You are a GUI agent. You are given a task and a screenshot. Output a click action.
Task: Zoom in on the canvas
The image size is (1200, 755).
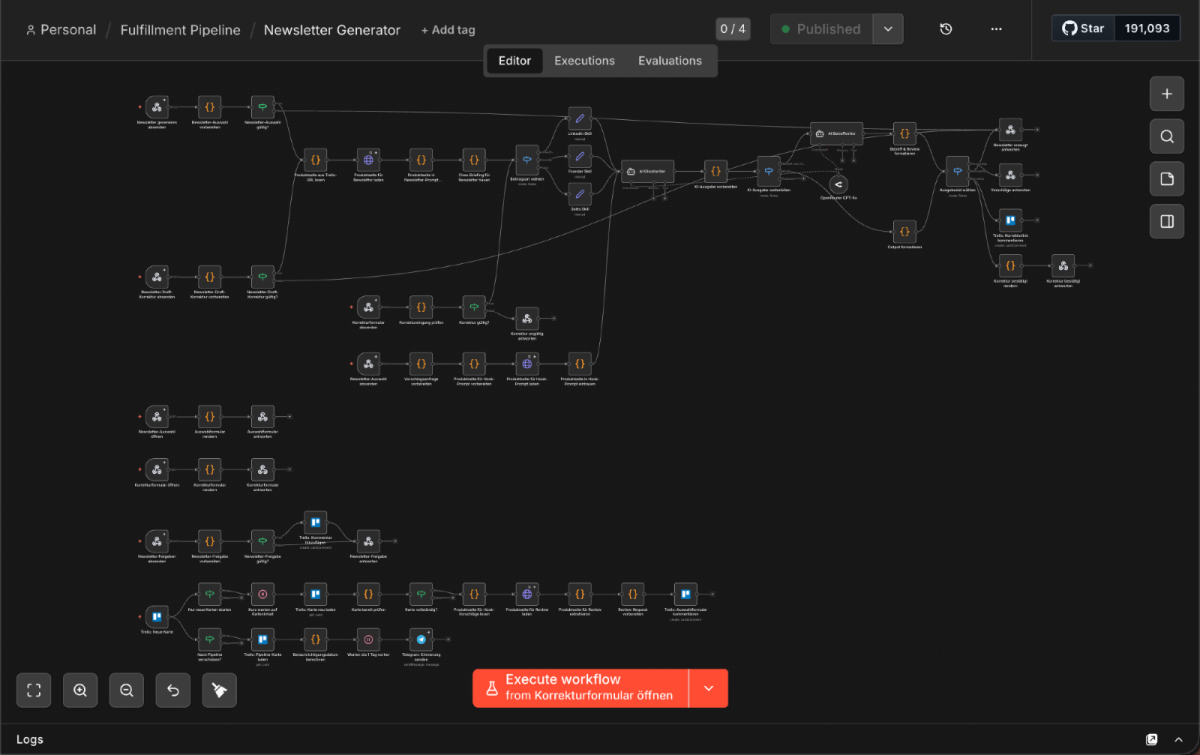[80, 690]
